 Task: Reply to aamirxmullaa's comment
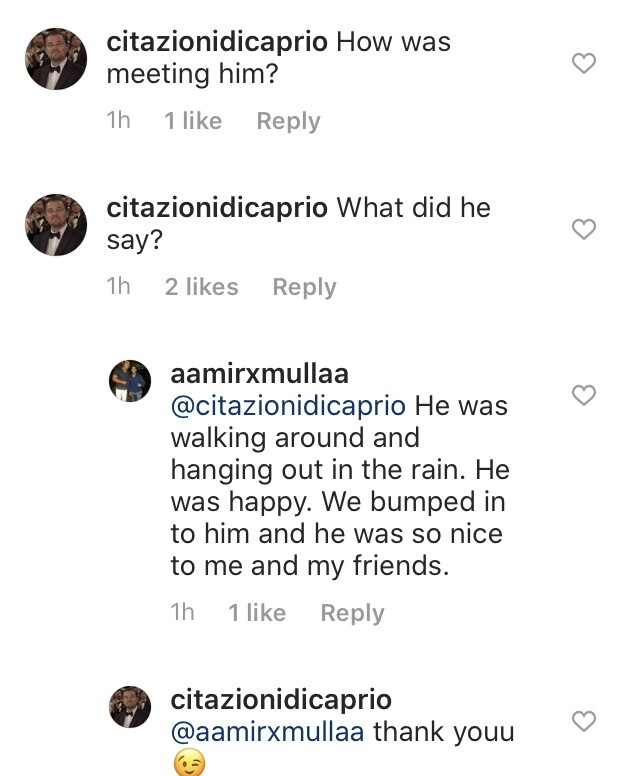(352, 613)
